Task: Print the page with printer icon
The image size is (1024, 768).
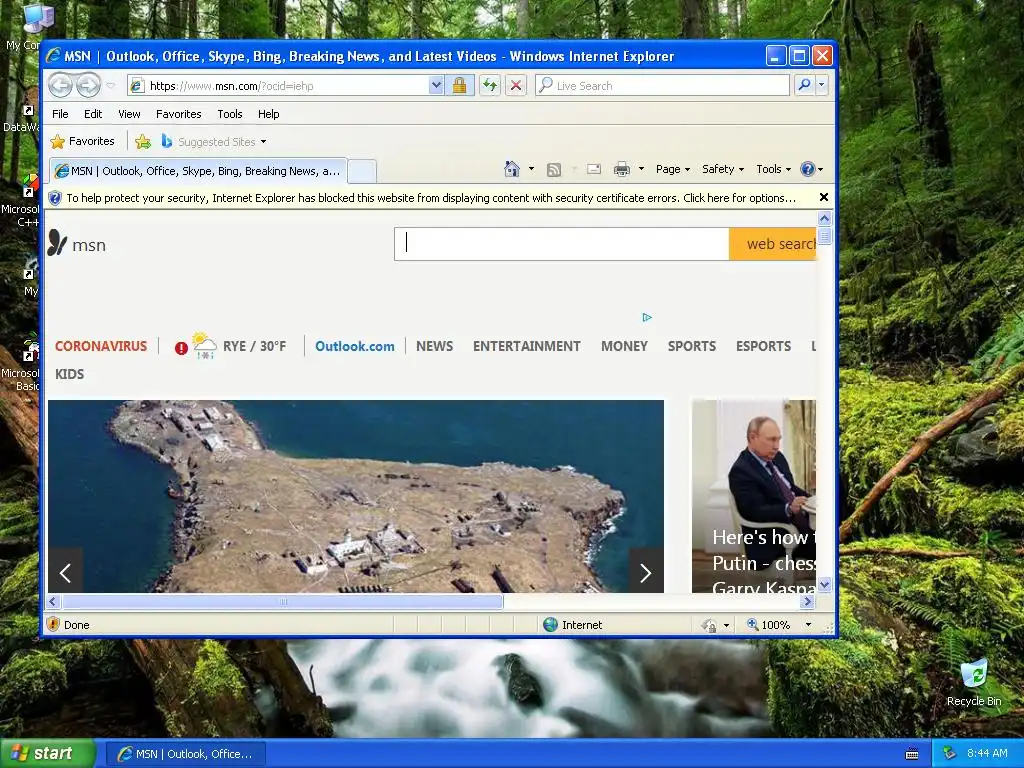Action: pos(622,170)
